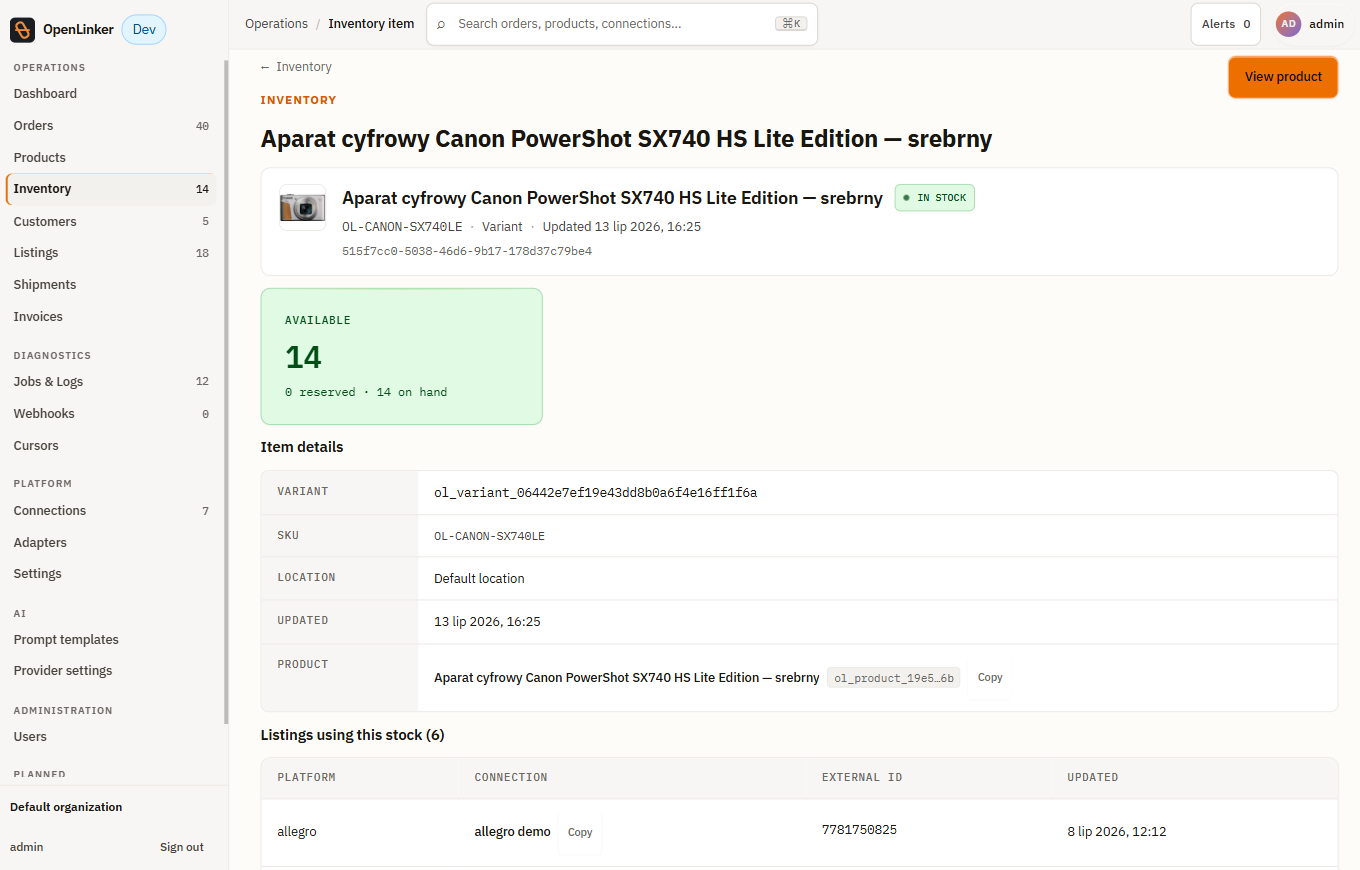Click the Dev environment badge
The image size is (1360, 870).
[144, 30]
